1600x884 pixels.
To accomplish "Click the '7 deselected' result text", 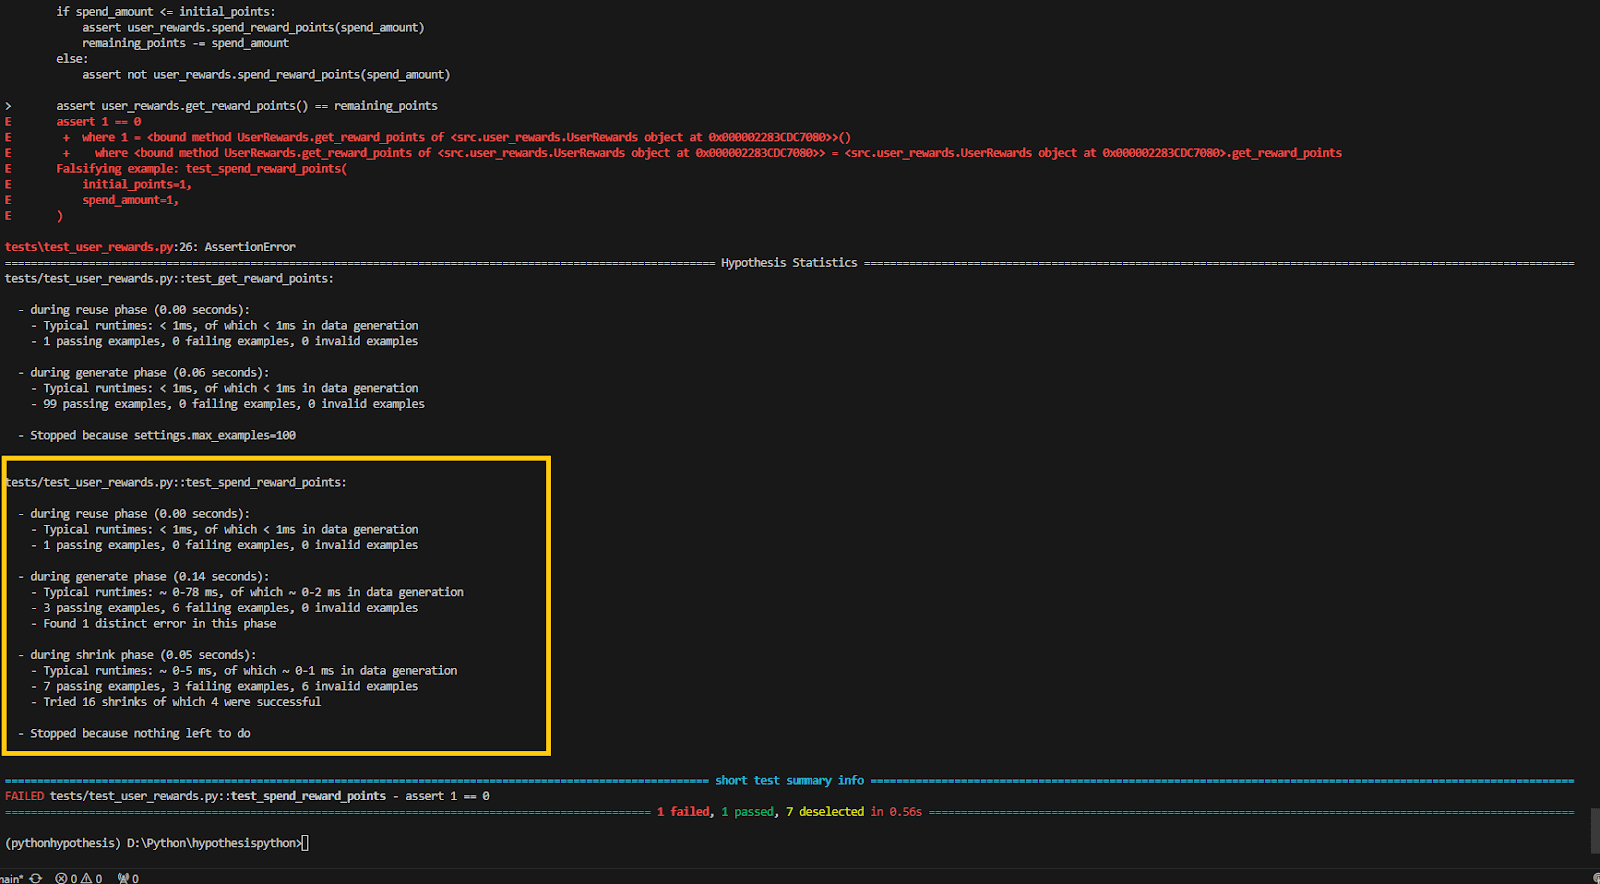I will [x=824, y=812].
